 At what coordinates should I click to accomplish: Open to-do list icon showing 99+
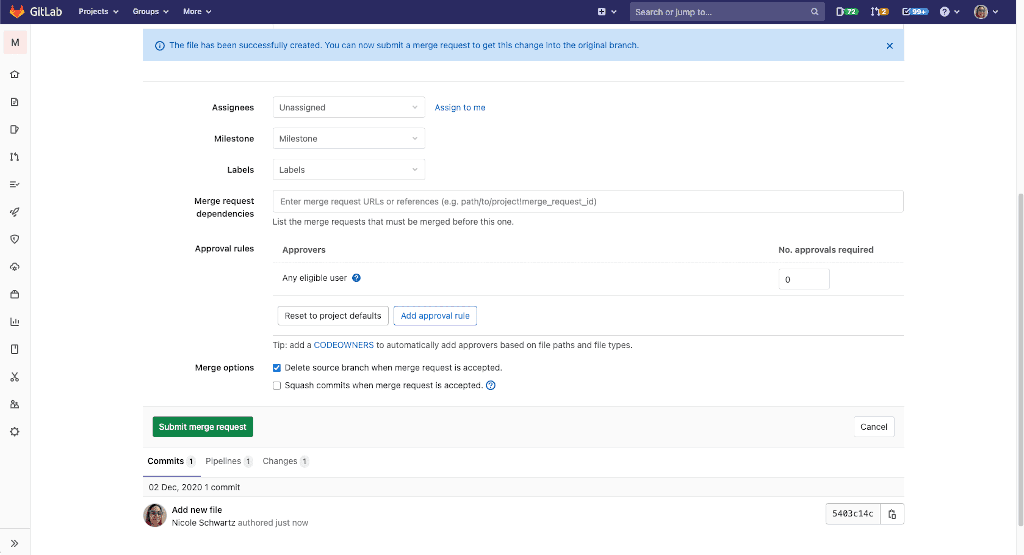coord(915,12)
